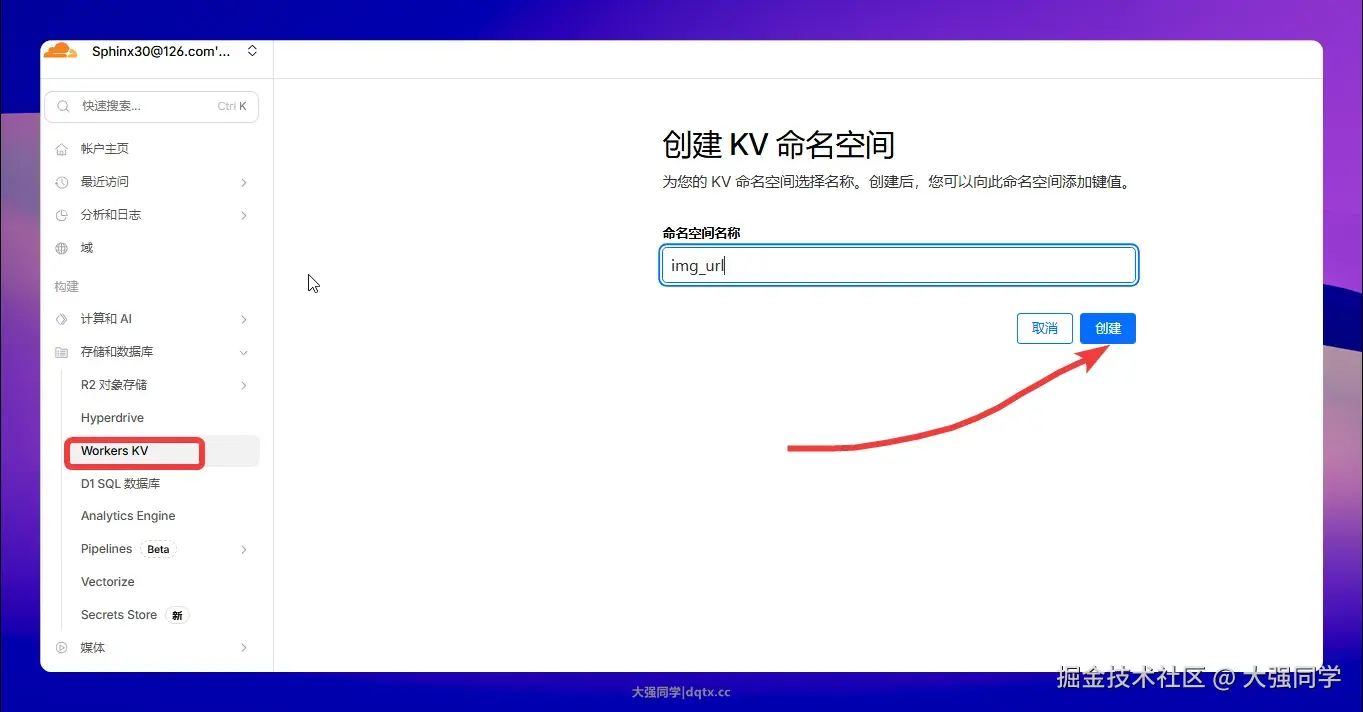Click the Ctrl K shortcut hint
1363x712 pixels.
coord(232,106)
